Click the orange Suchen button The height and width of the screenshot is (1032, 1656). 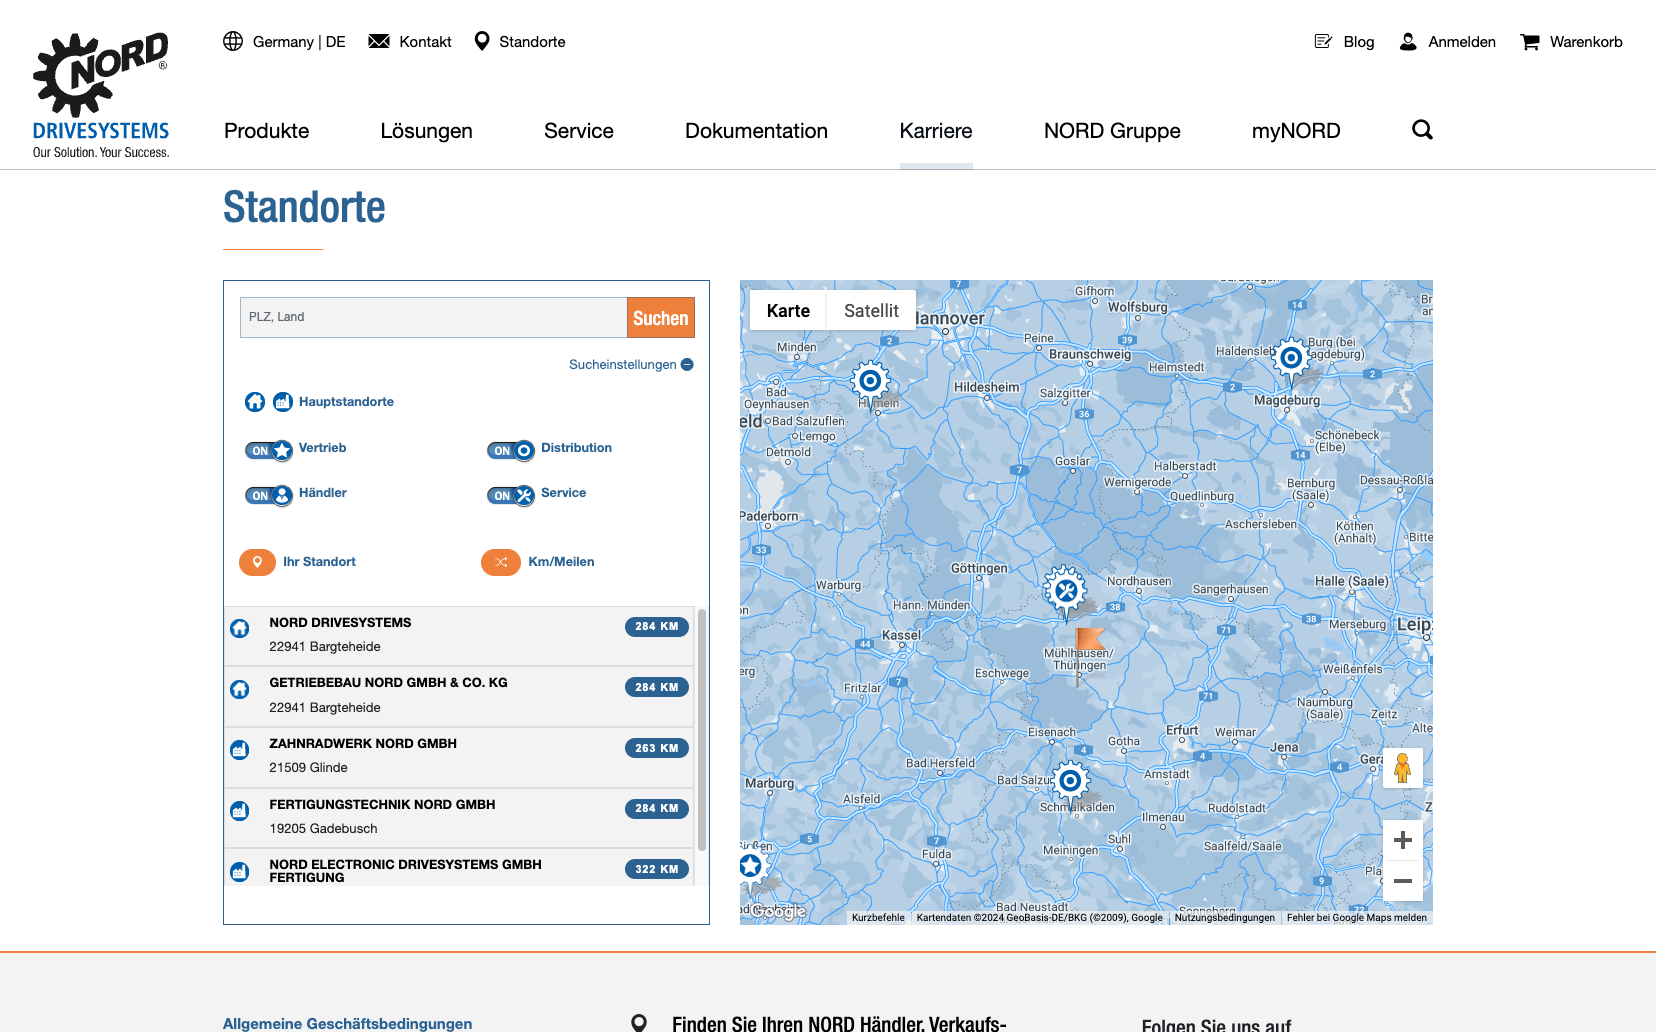point(661,318)
